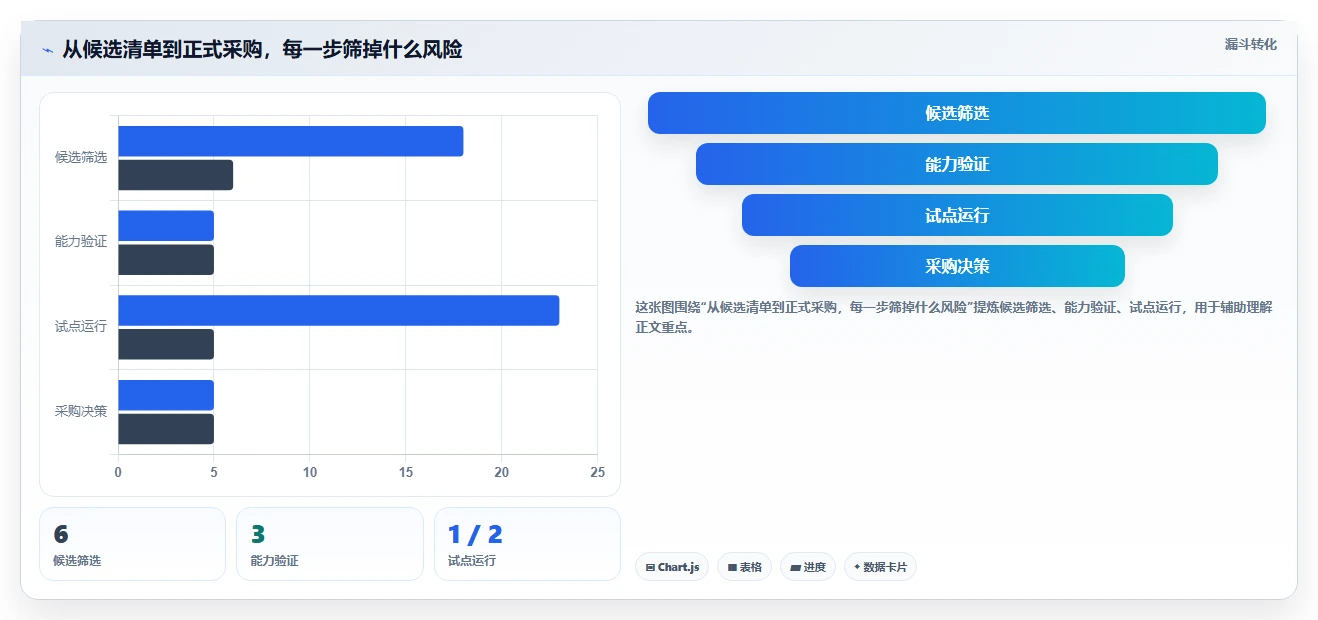The width and height of the screenshot is (1318, 620).
Task: Click the 采购决策 y-axis label
Action: tap(81, 411)
